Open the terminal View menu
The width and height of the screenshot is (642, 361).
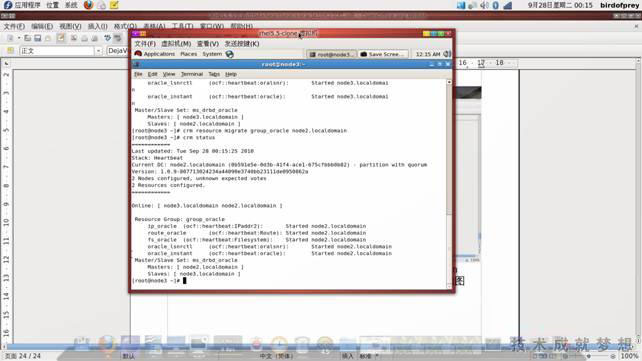[x=169, y=74]
